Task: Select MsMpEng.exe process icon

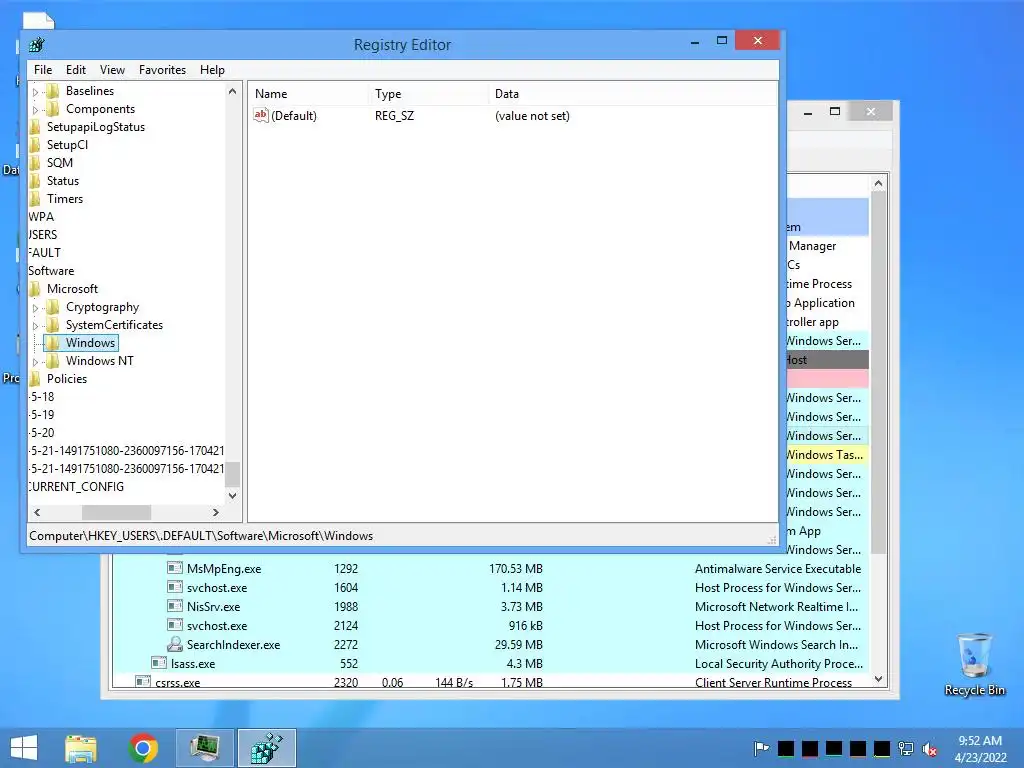Action: tap(174, 568)
